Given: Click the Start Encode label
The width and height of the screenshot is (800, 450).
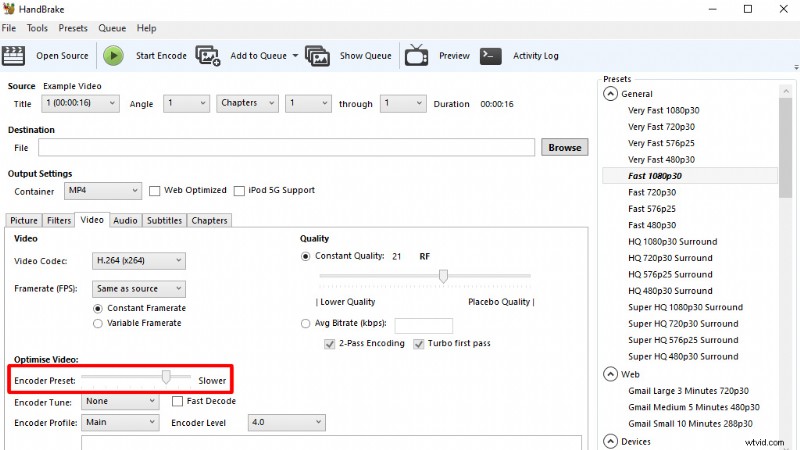Looking at the screenshot, I should click(161, 56).
